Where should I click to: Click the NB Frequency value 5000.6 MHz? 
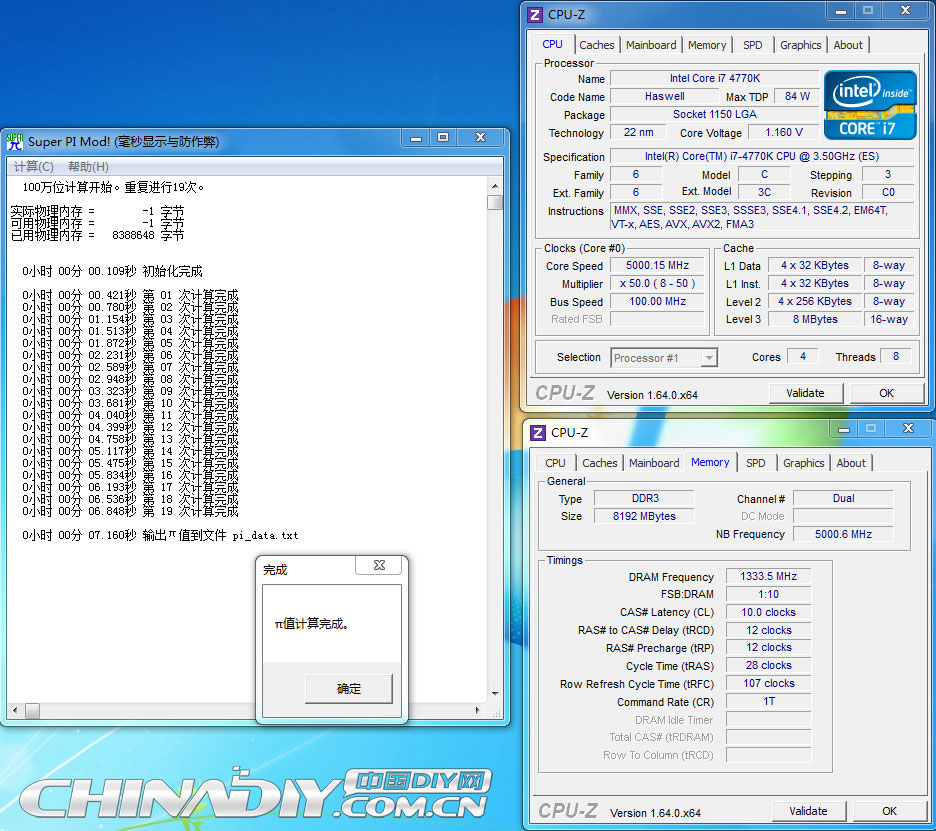[843, 534]
